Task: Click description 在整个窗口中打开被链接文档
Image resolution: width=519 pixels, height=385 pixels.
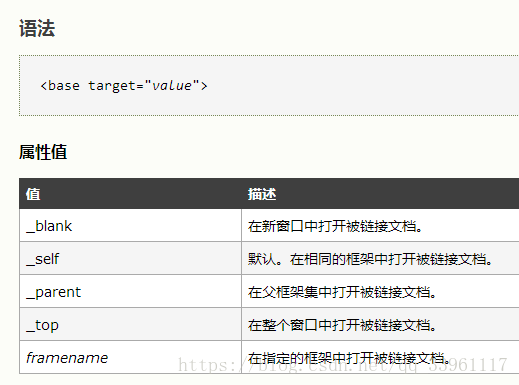Action: tap(342, 325)
